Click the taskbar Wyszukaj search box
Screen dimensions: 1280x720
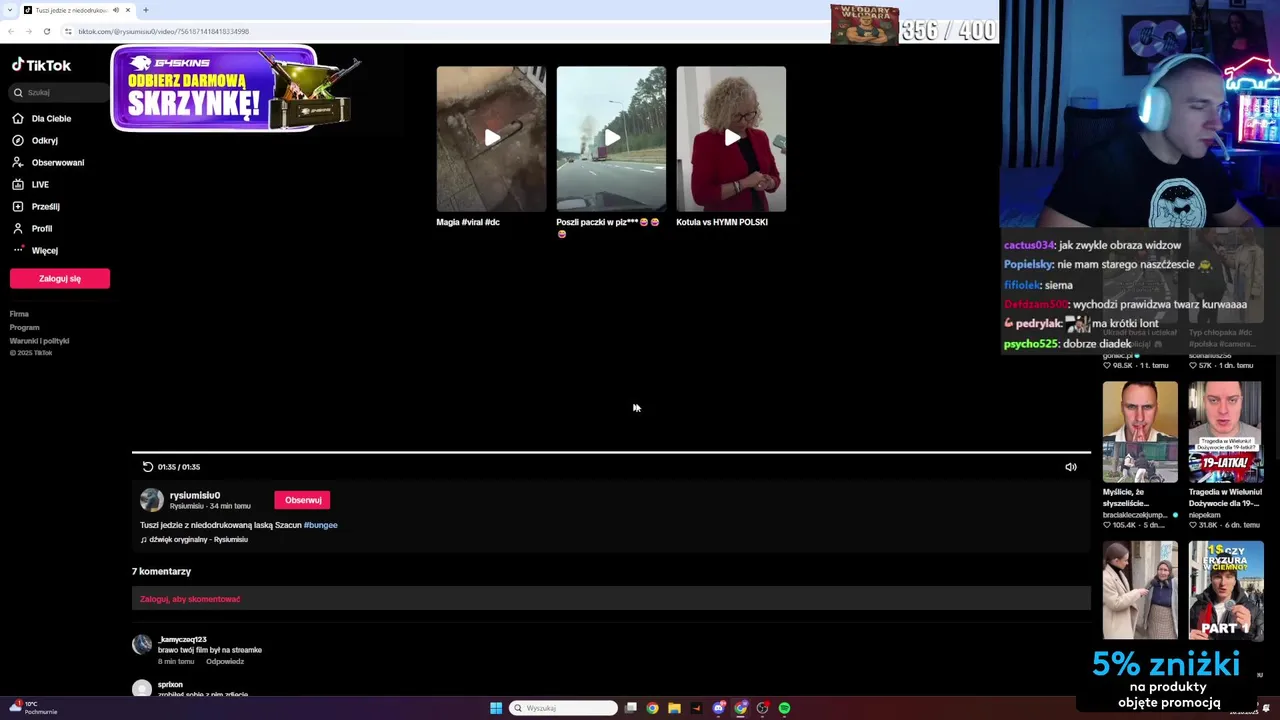click(x=563, y=708)
